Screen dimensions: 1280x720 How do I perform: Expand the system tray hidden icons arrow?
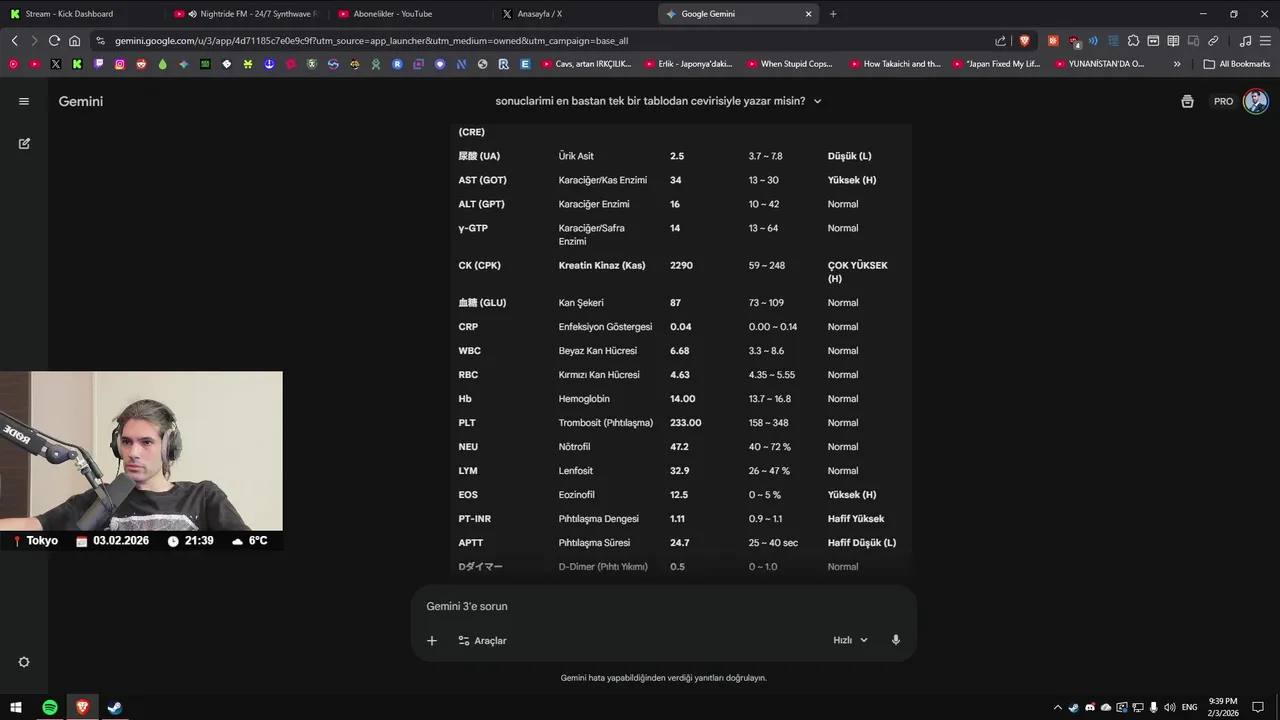pyautogui.click(x=1057, y=707)
